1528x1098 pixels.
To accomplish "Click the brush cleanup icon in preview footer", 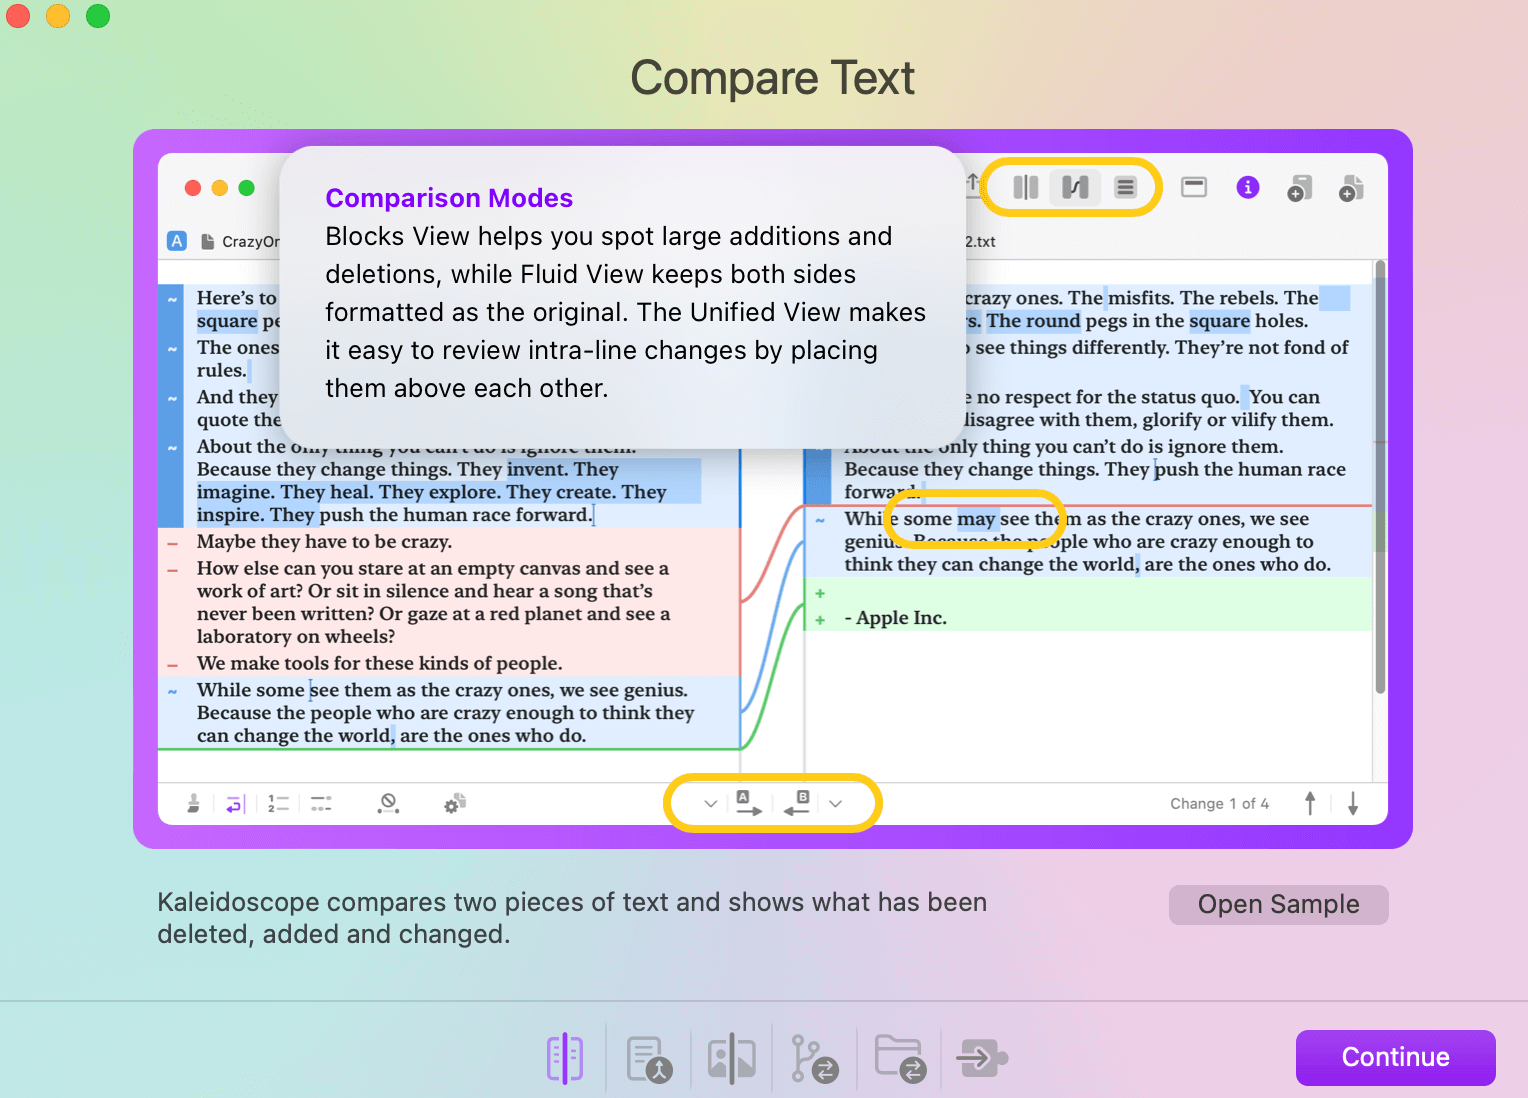I will pyautogui.click(x=194, y=803).
